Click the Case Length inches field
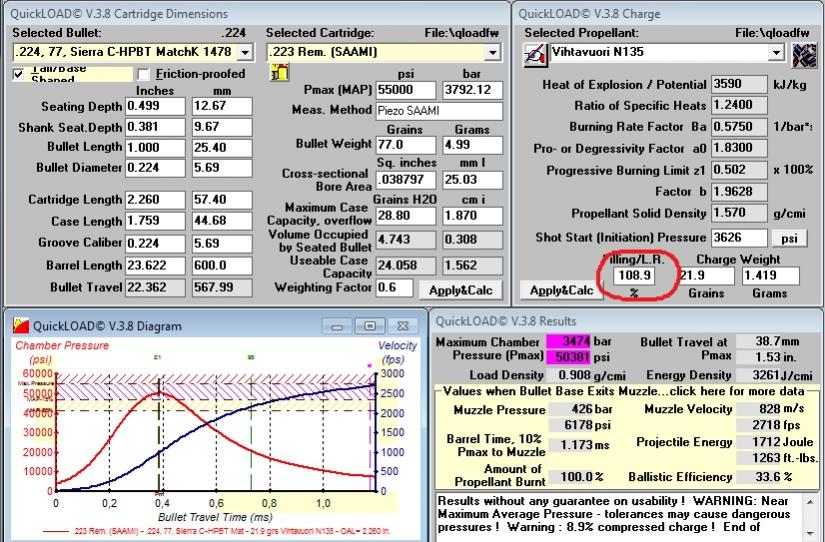The width and height of the screenshot is (825, 542). pyautogui.click(x=155, y=221)
